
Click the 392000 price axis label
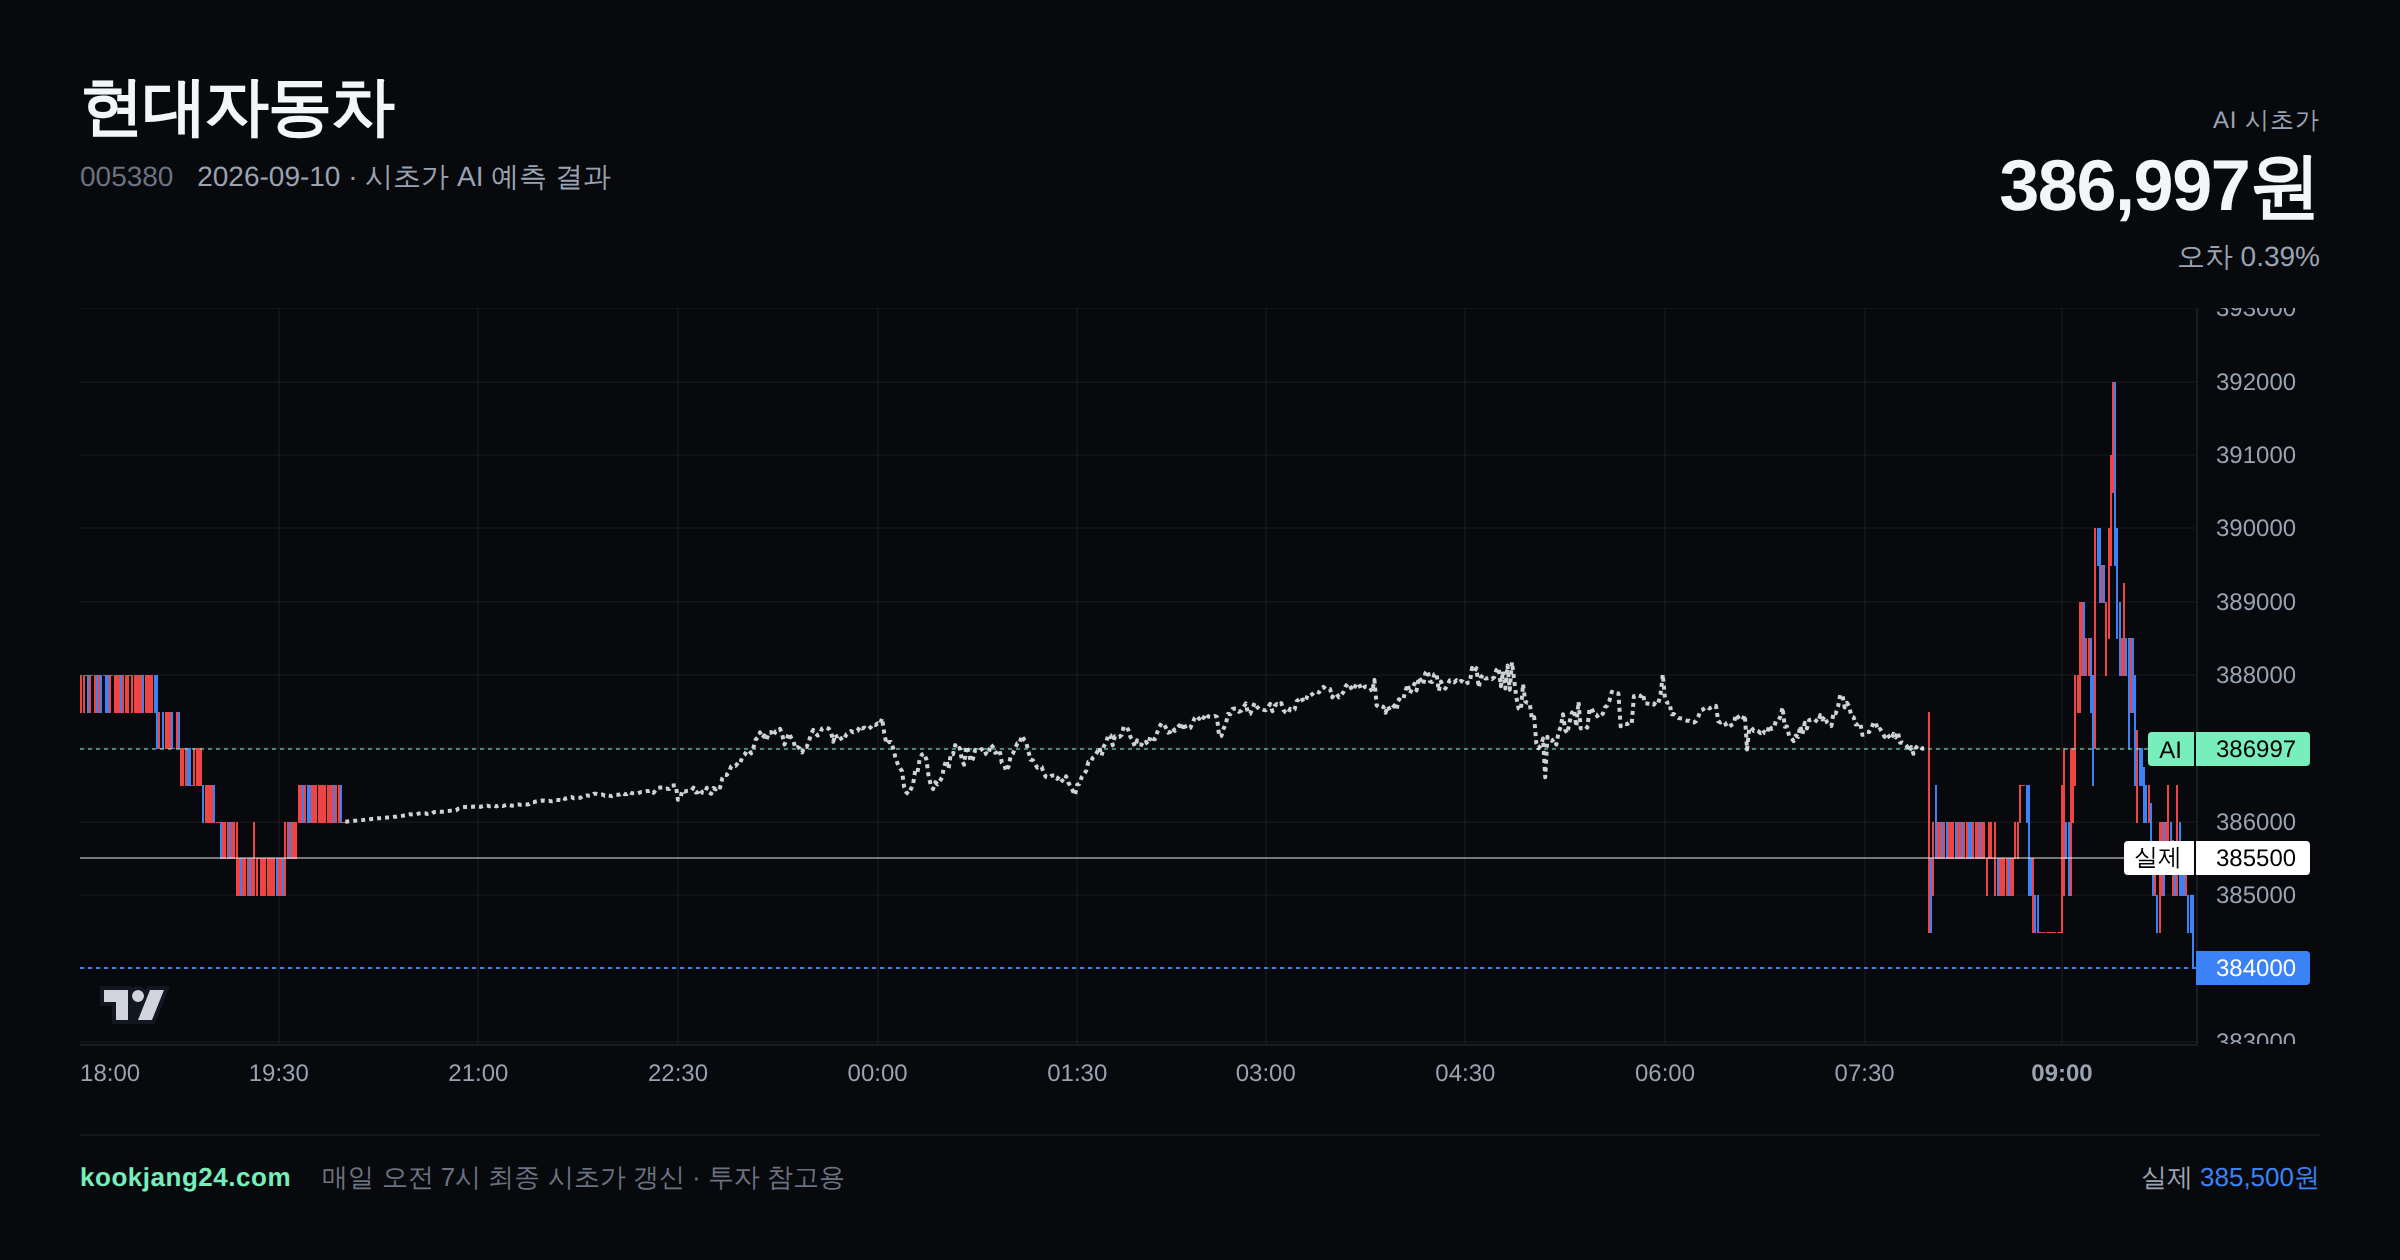[x=2255, y=382]
